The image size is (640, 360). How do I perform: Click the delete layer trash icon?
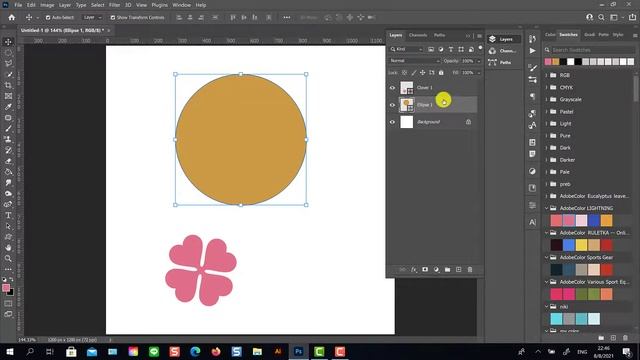[x=470, y=270]
